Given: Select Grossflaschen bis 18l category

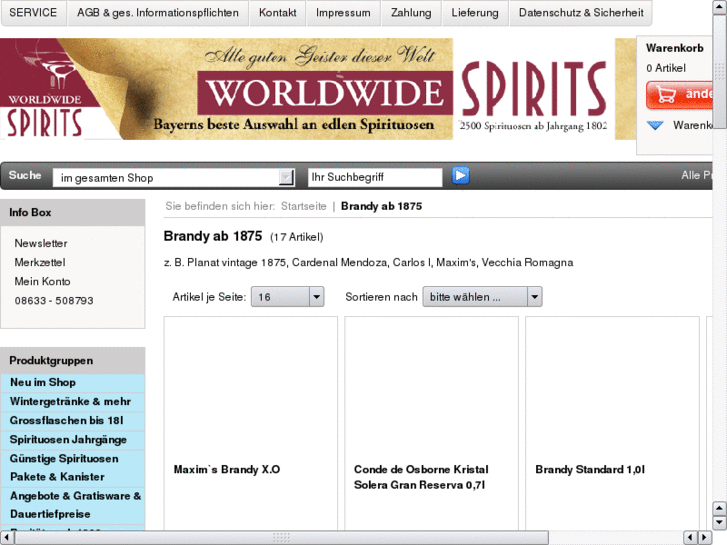Looking at the screenshot, I should pyautogui.click(x=72, y=420).
